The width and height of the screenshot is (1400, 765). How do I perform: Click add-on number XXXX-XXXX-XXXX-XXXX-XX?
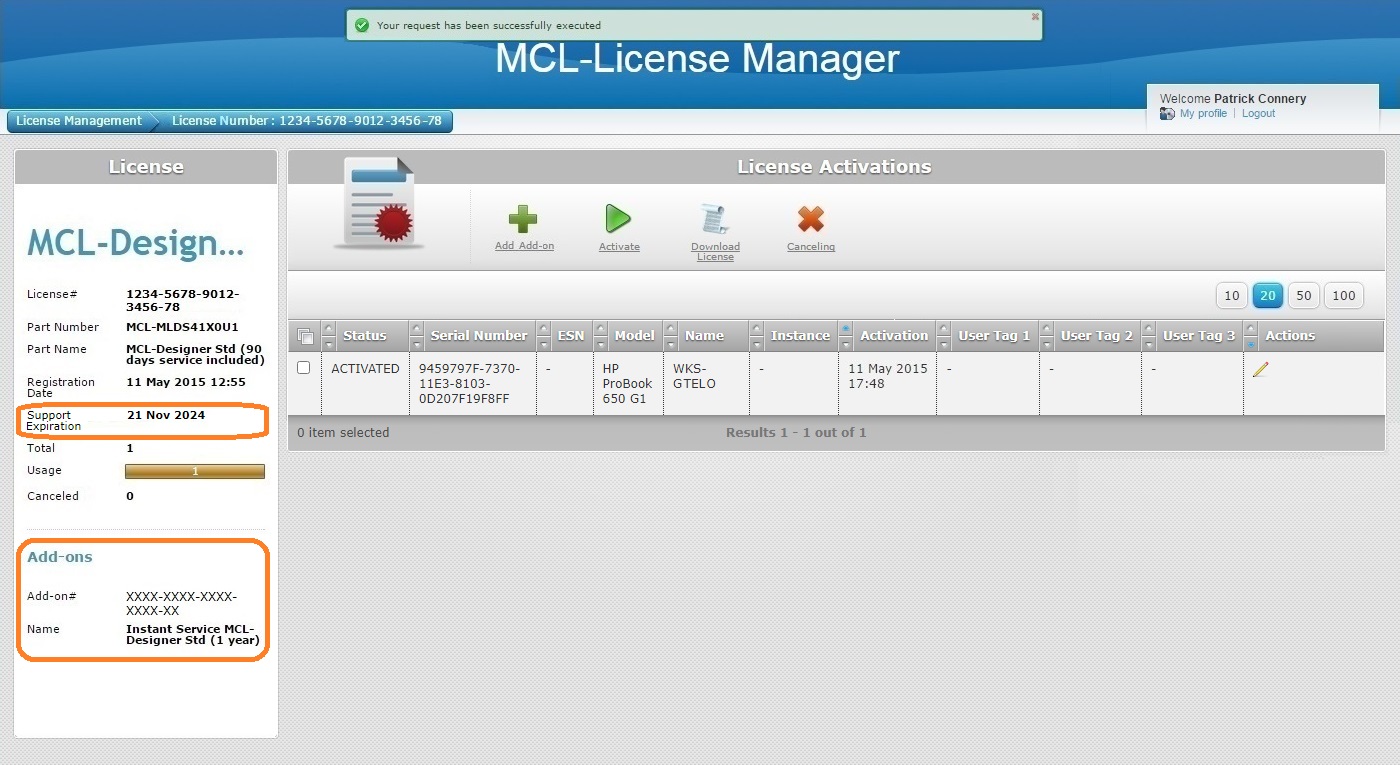(x=182, y=603)
